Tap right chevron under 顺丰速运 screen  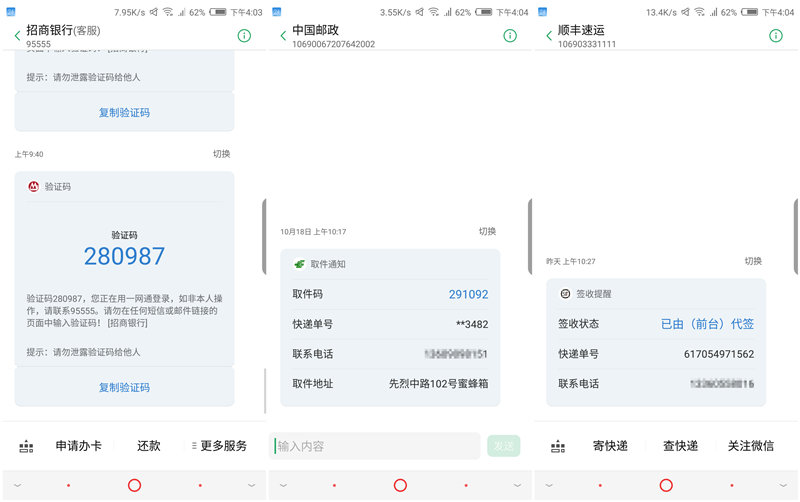(x=783, y=485)
